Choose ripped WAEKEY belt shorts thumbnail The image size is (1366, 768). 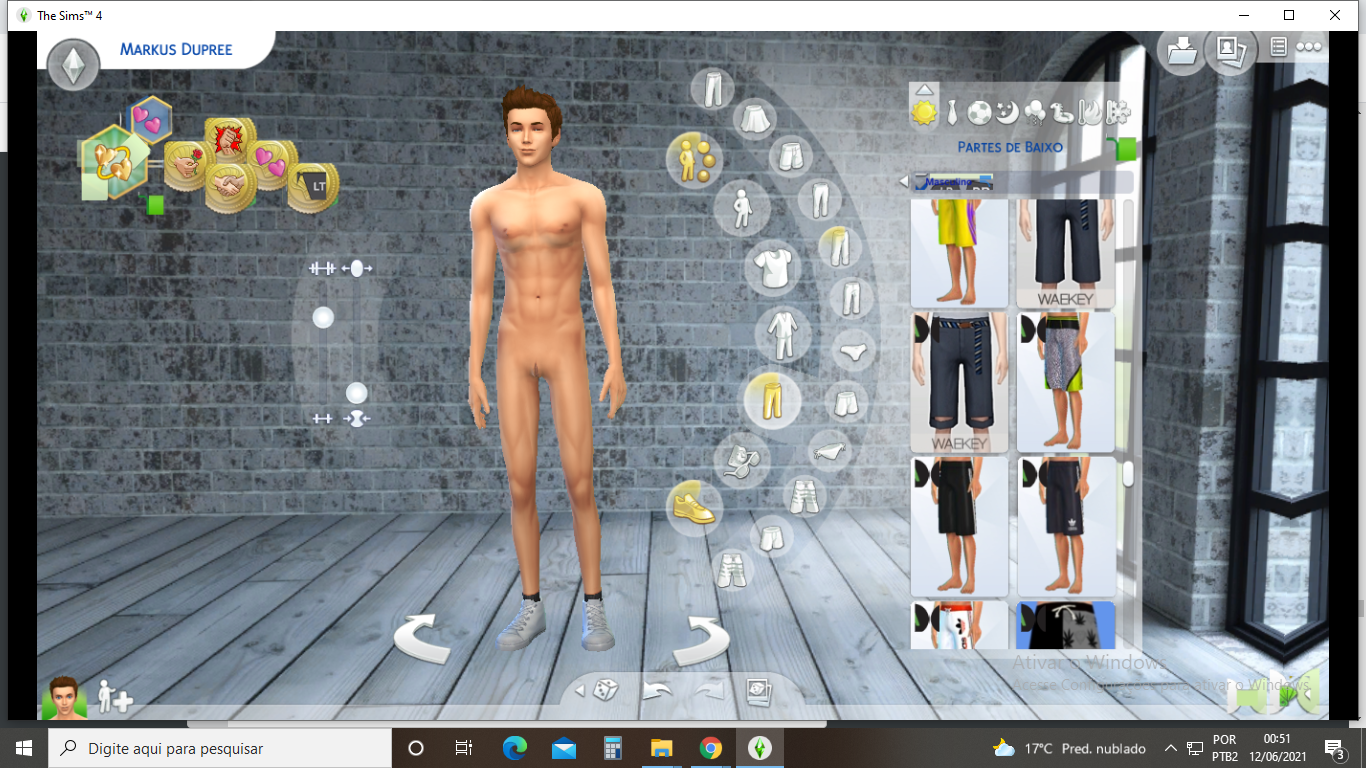960,382
